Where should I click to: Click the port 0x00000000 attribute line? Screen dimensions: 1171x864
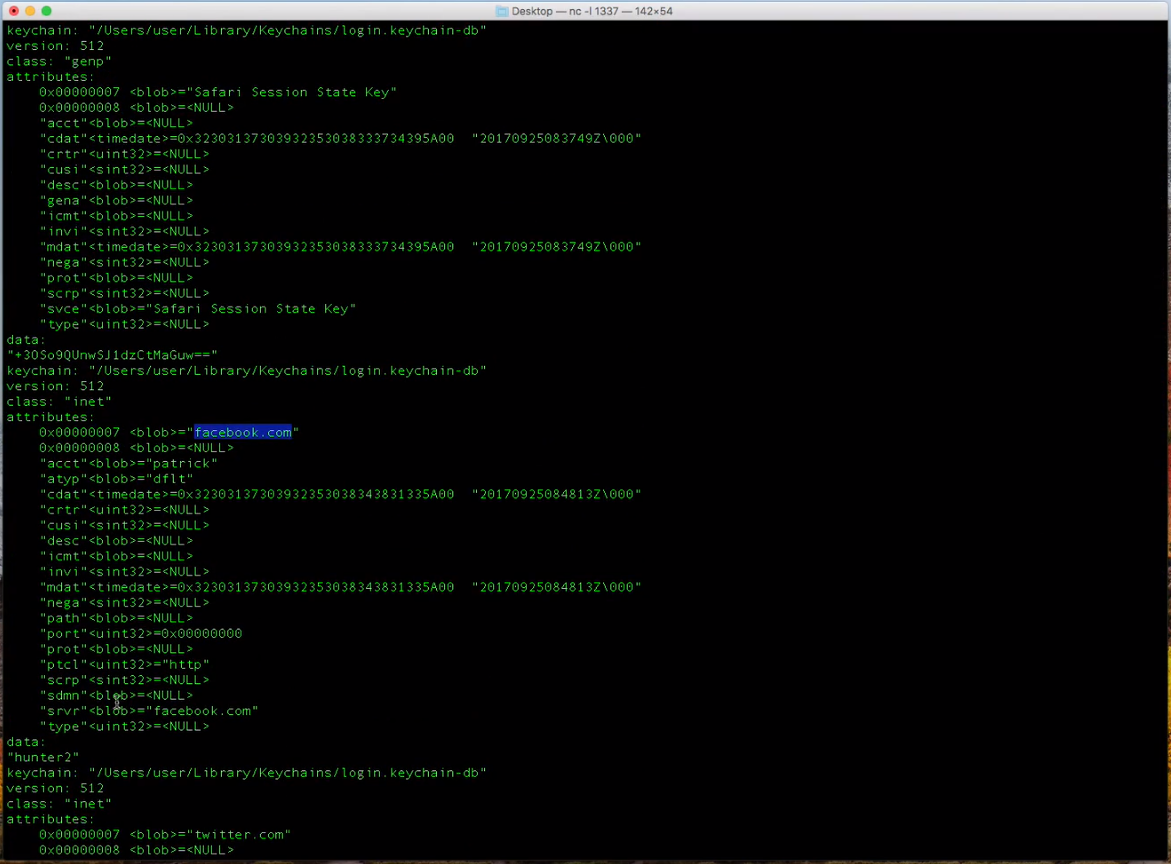pyautogui.click(x=140, y=634)
